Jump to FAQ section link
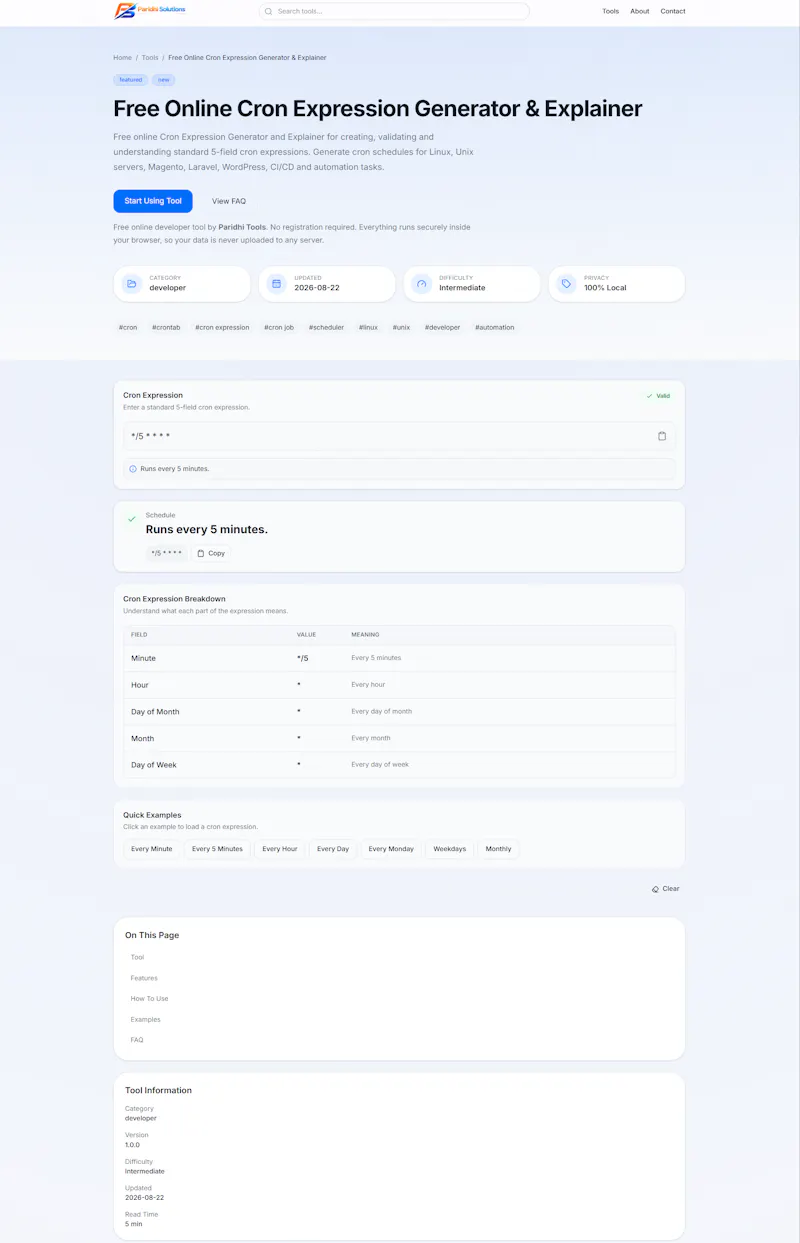Image resolution: width=800 pixels, height=1243 pixels. click(137, 1040)
